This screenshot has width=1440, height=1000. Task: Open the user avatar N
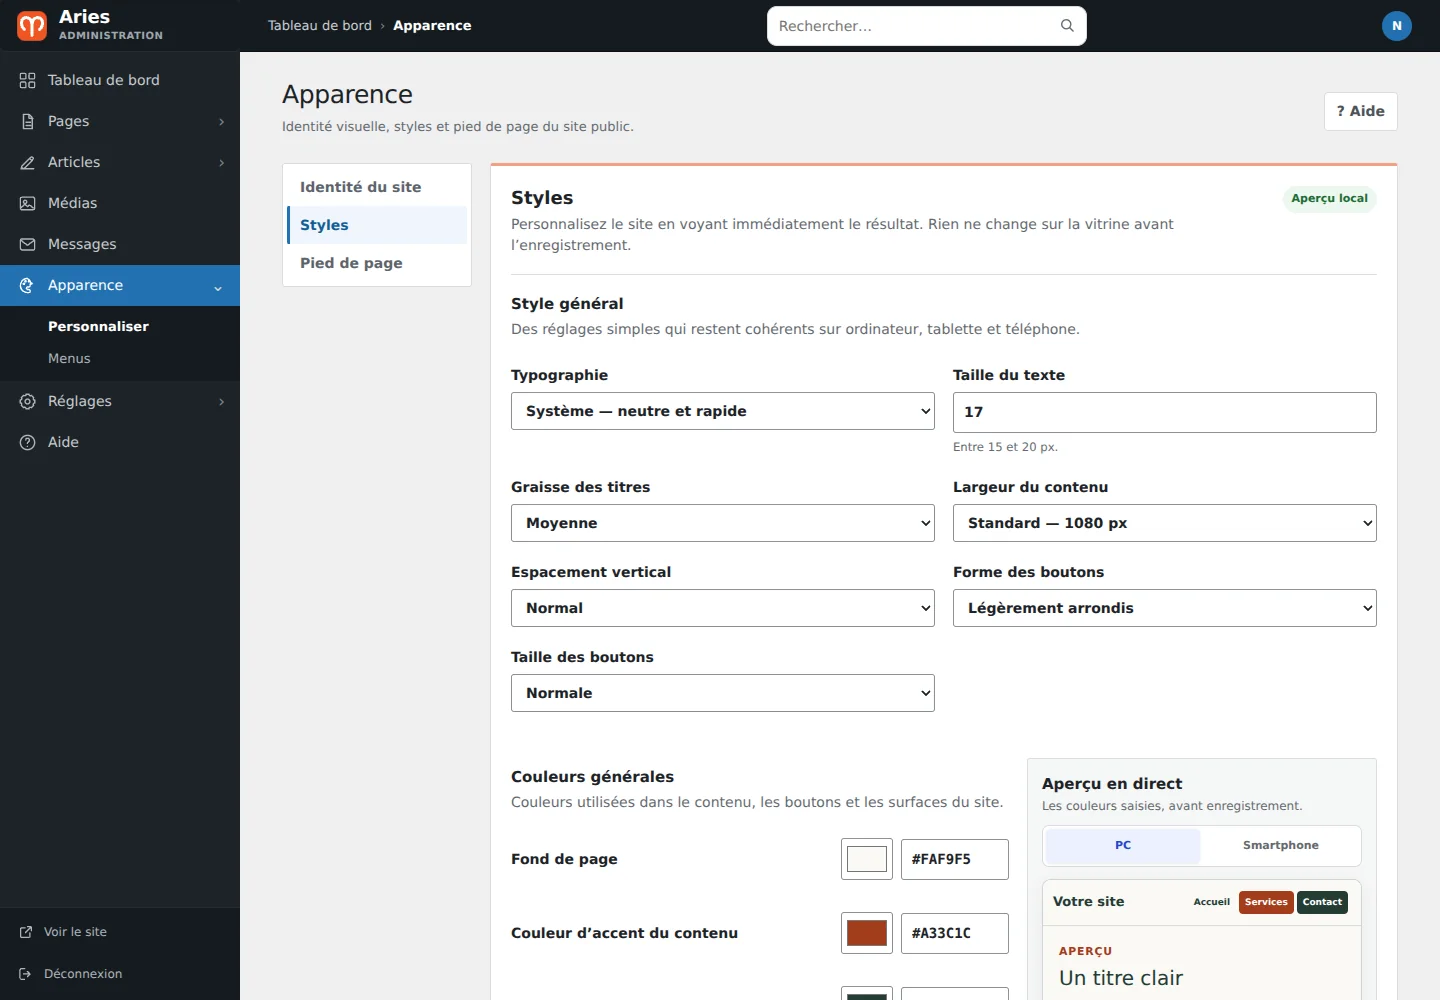pos(1397,26)
